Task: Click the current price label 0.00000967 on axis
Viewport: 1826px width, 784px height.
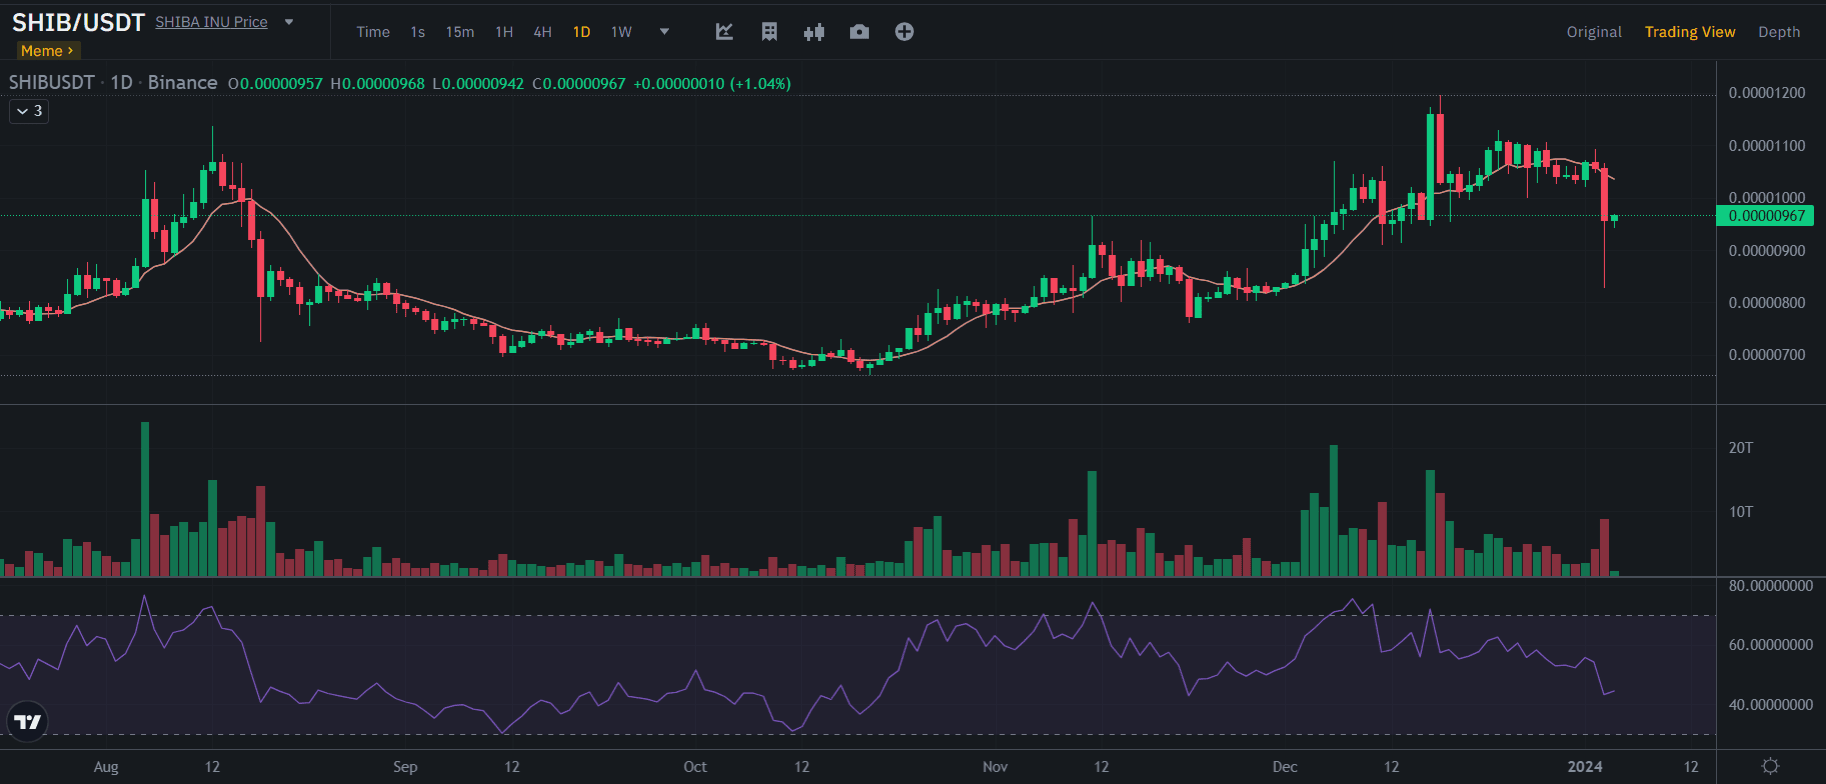Action: (1766, 216)
